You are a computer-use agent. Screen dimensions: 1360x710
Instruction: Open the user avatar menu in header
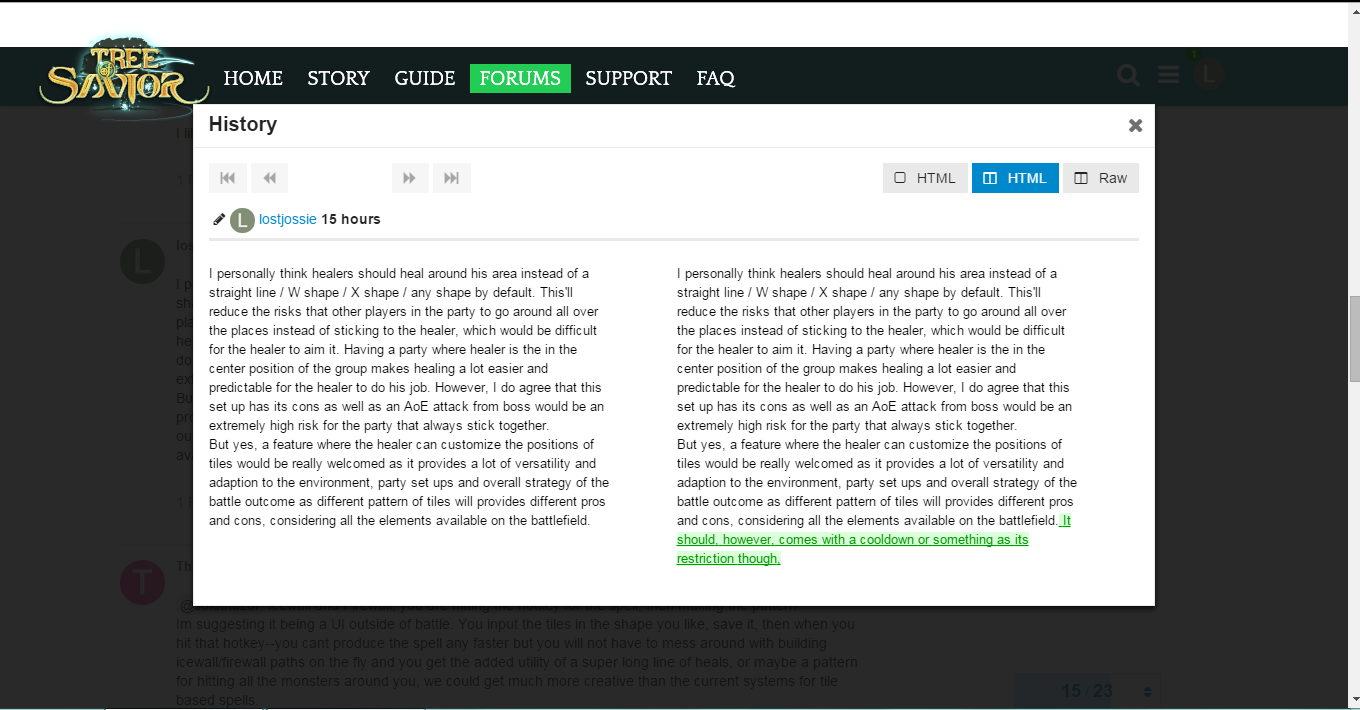point(1209,75)
